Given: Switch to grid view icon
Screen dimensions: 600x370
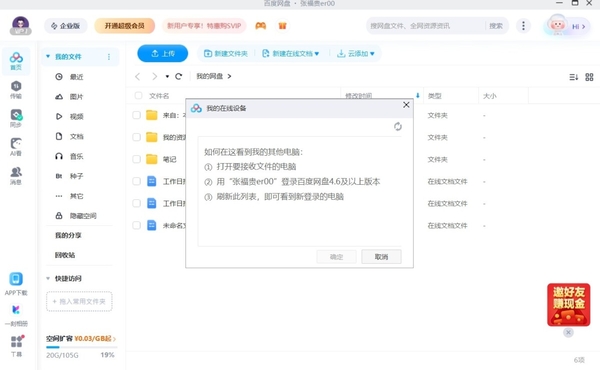Looking at the screenshot, I should point(589,77).
